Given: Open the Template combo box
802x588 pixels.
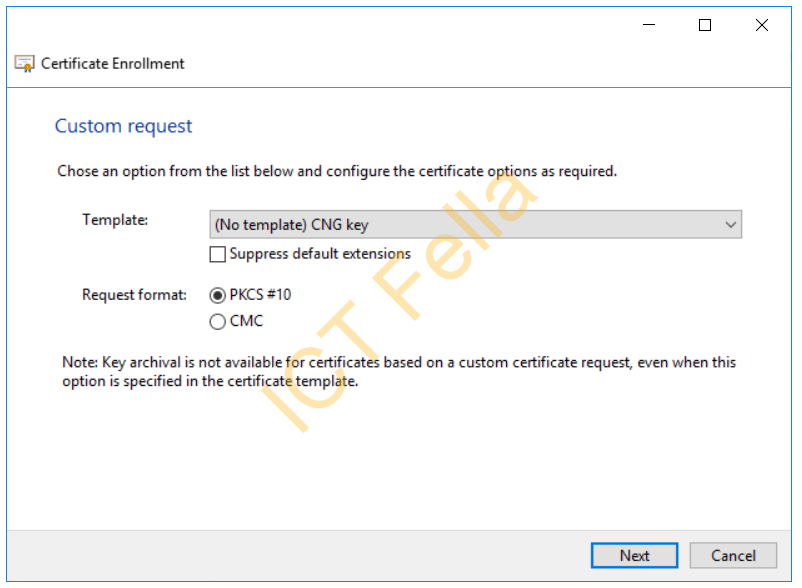Looking at the screenshot, I should click(x=475, y=224).
